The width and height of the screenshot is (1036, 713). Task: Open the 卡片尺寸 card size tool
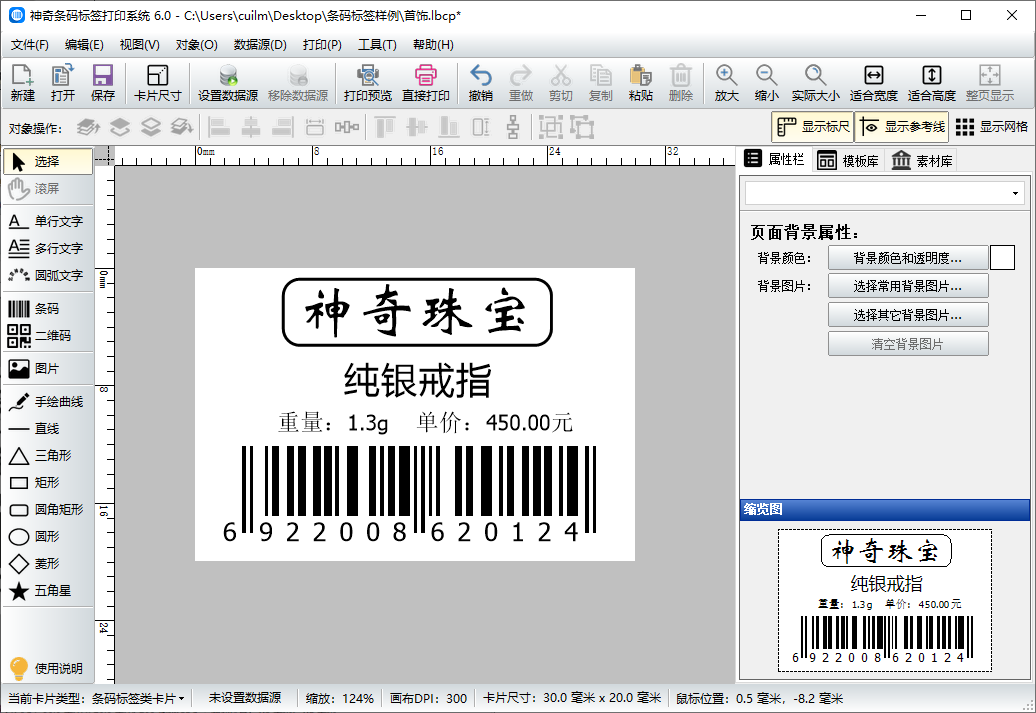pyautogui.click(x=157, y=83)
